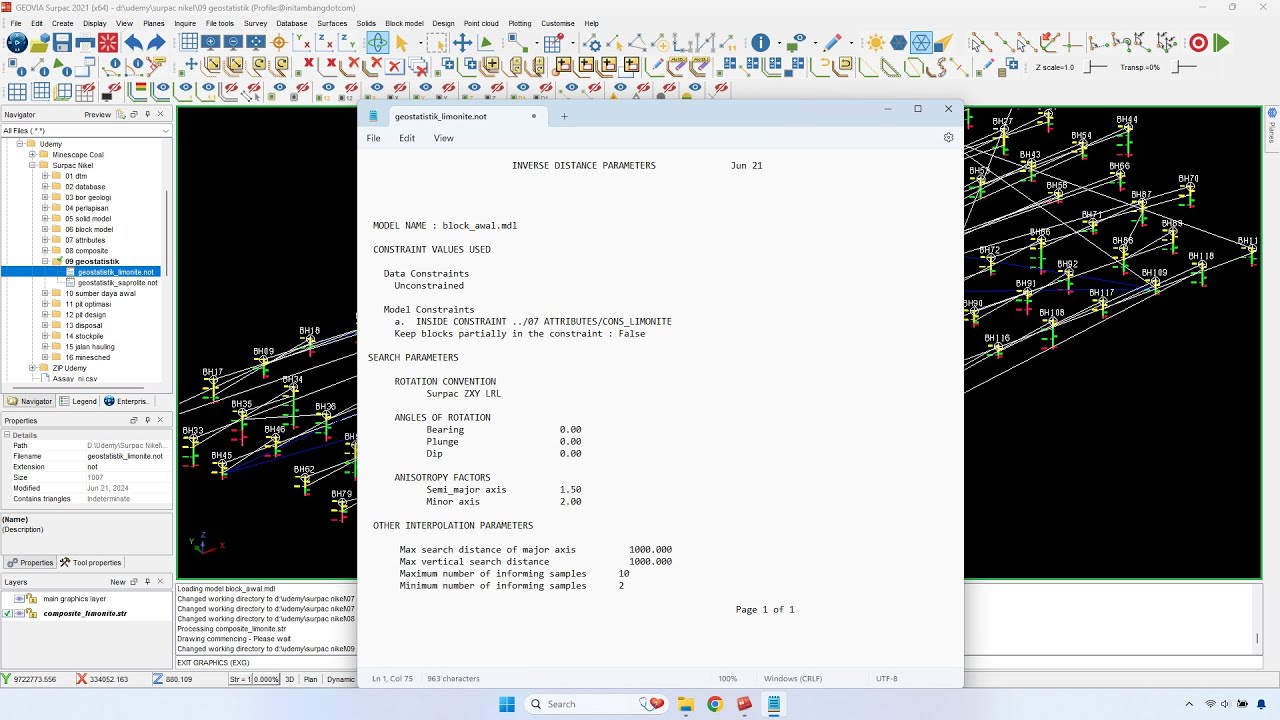Click Preview button in Navigator header

tap(98, 115)
